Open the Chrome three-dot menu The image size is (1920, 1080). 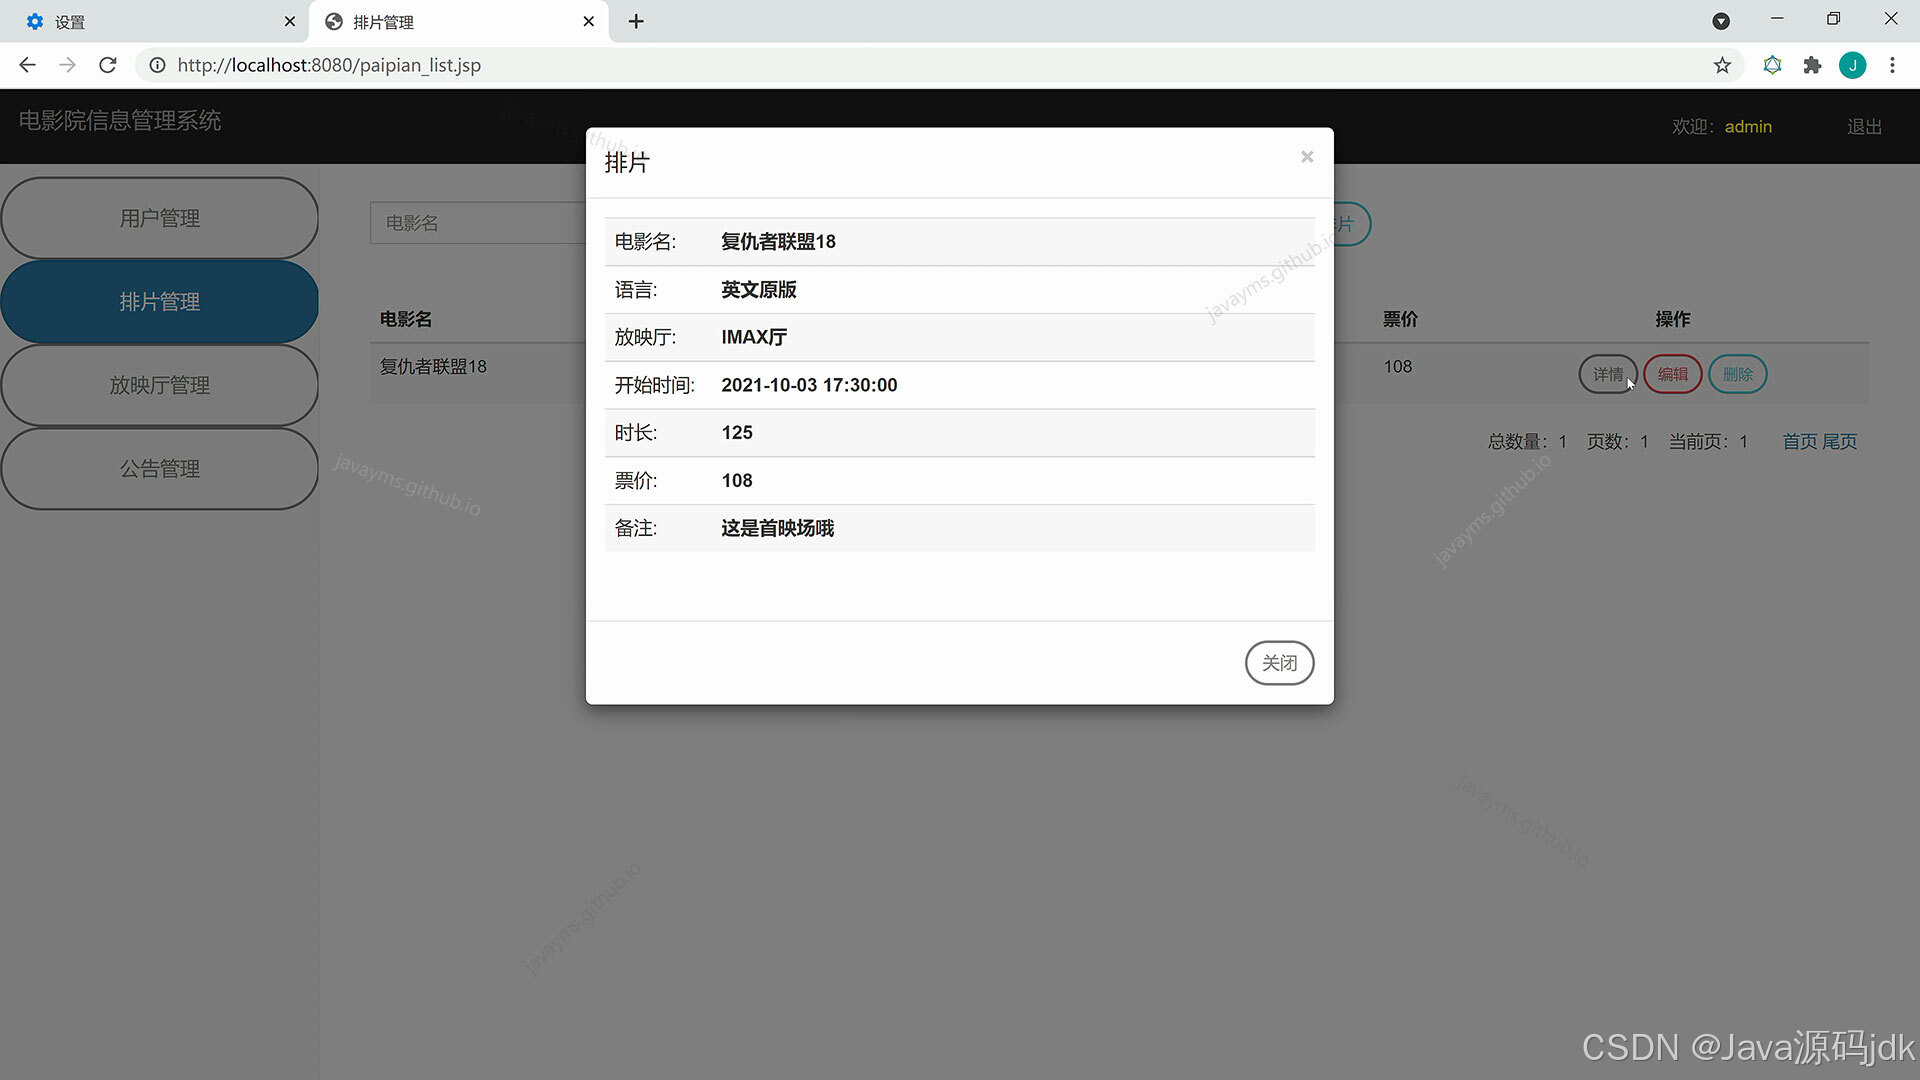pos(1892,65)
